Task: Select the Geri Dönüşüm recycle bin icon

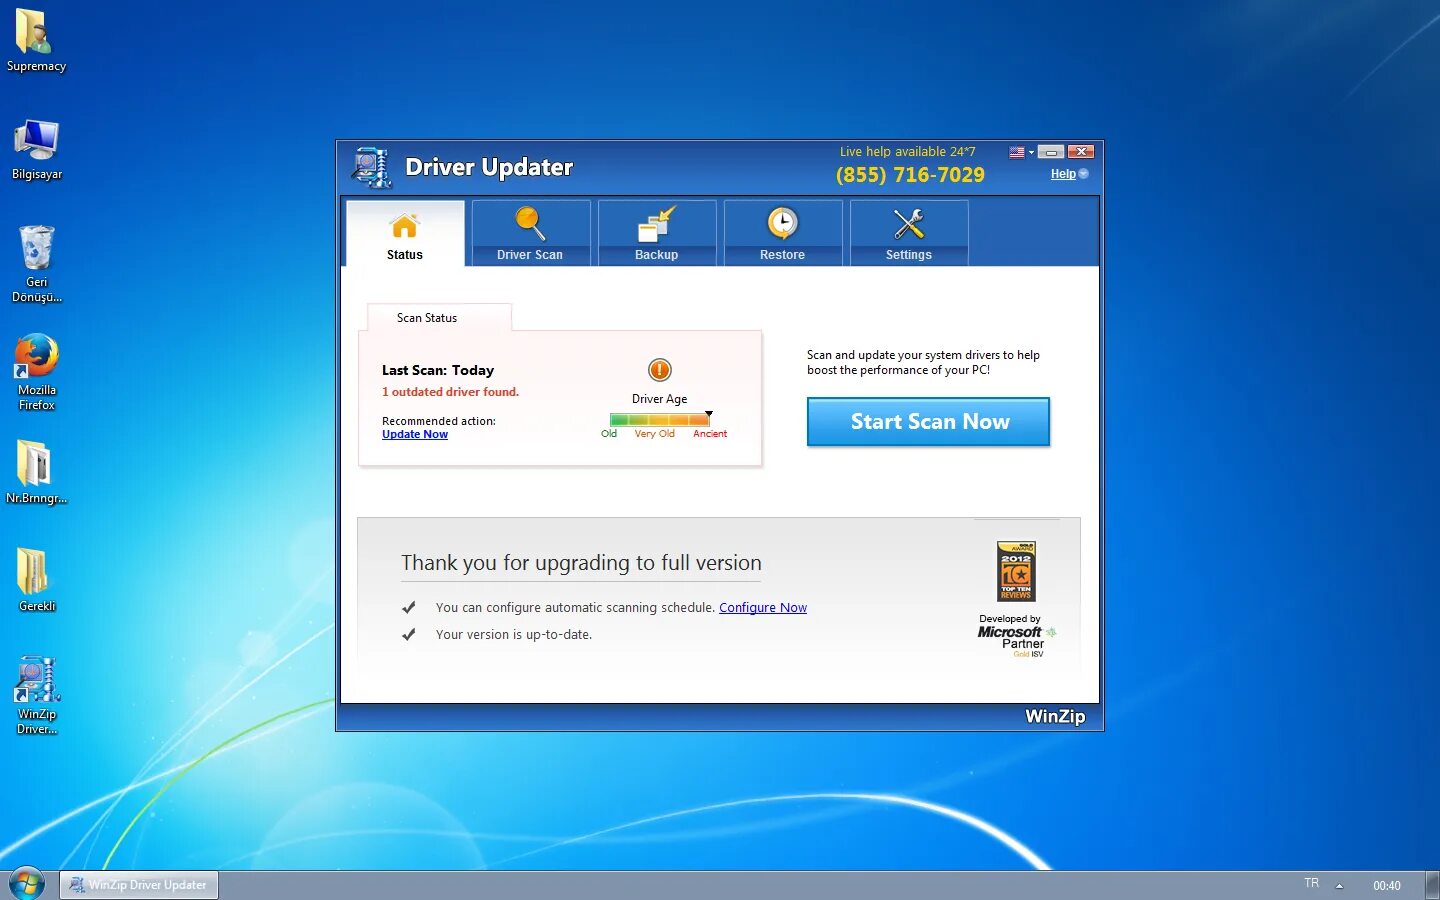Action: 37,264
